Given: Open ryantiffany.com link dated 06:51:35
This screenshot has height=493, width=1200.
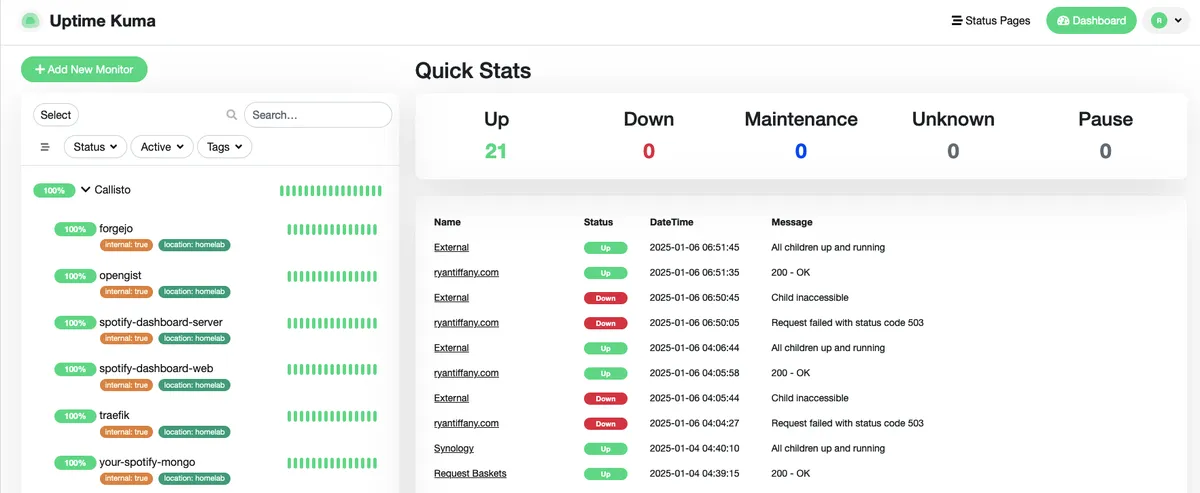Looking at the screenshot, I should [x=466, y=272].
